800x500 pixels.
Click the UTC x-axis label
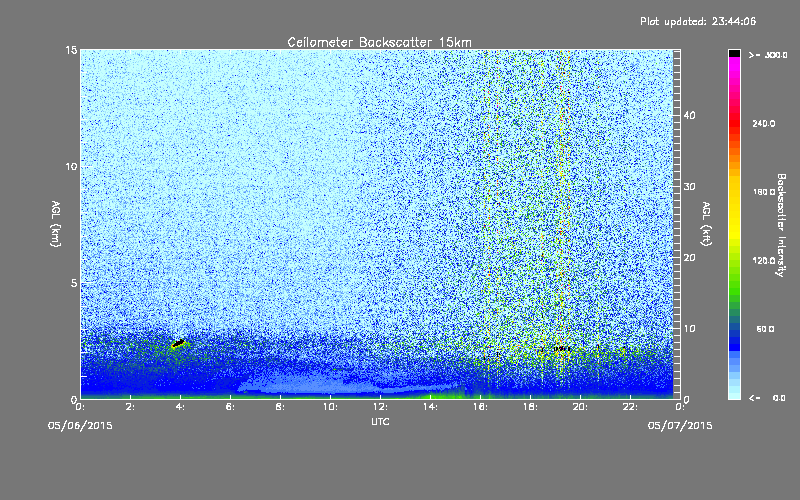coord(380,422)
